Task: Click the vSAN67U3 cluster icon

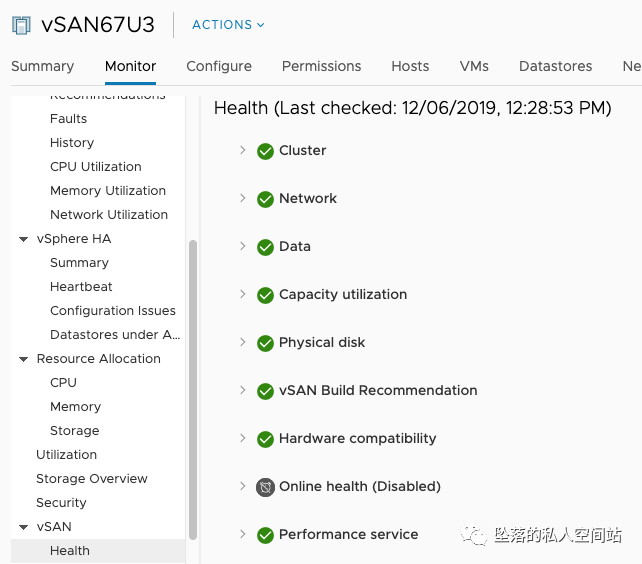Action: point(22,25)
